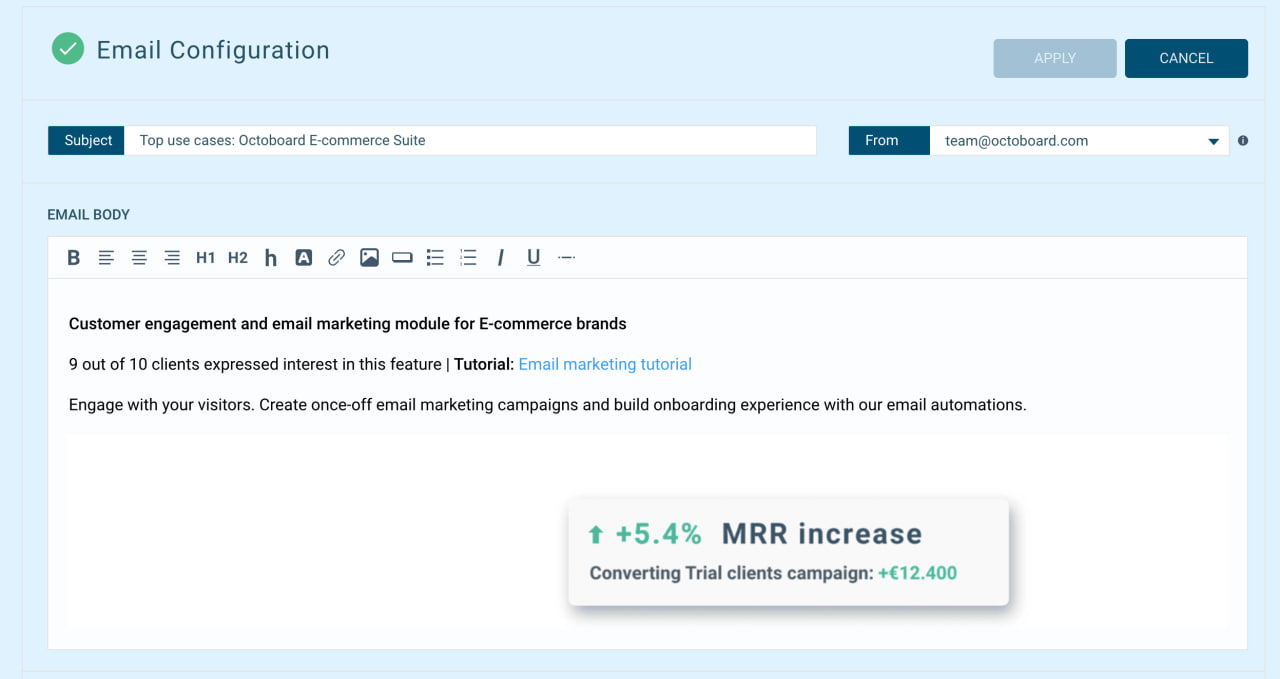The width and height of the screenshot is (1280, 679).
Task: Open the From address dropdown arrow
Action: (x=1214, y=141)
